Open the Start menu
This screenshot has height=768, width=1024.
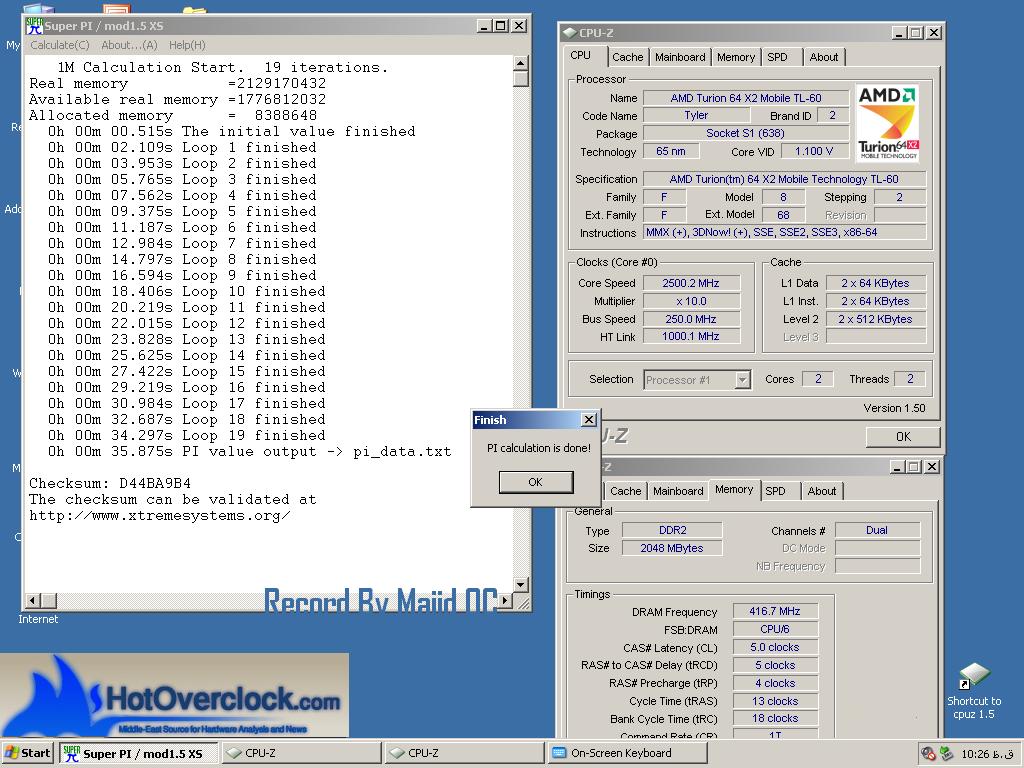point(27,753)
